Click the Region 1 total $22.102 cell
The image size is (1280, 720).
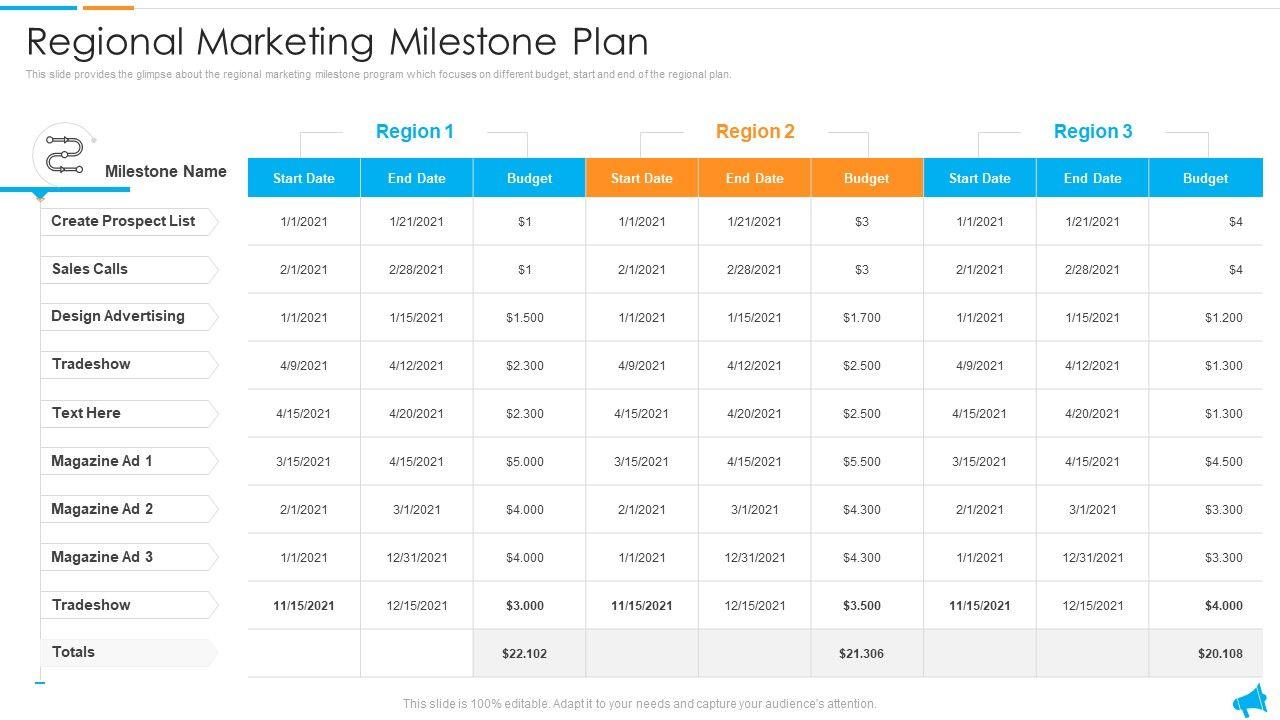coord(525,653)
